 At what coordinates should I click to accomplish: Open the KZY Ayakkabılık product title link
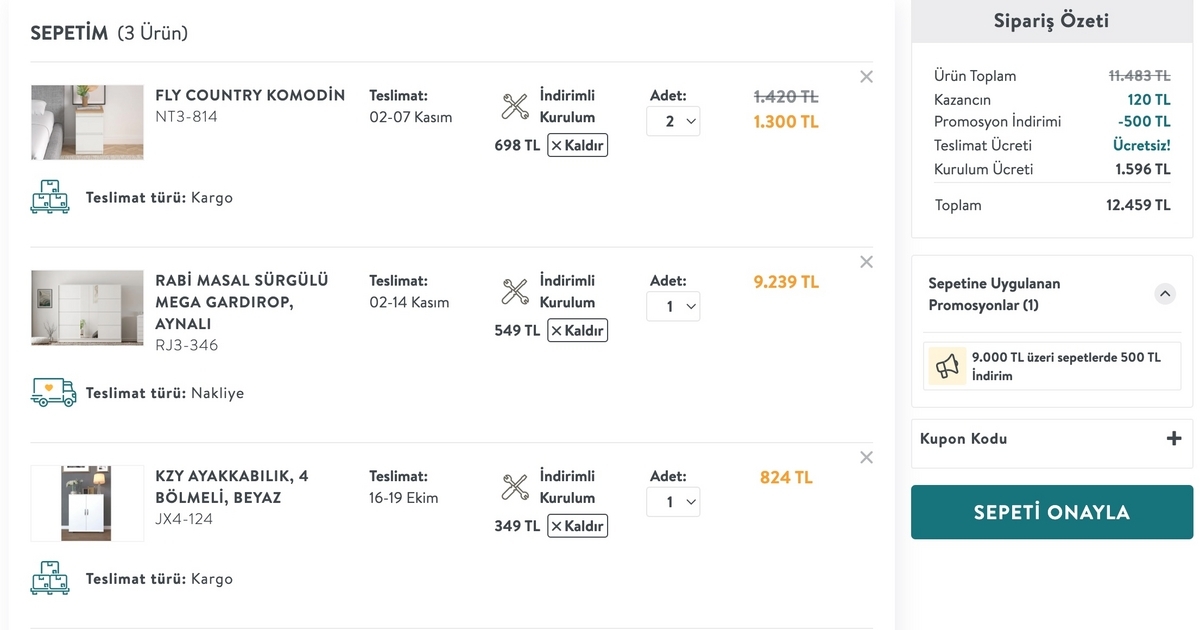[232, 487]
